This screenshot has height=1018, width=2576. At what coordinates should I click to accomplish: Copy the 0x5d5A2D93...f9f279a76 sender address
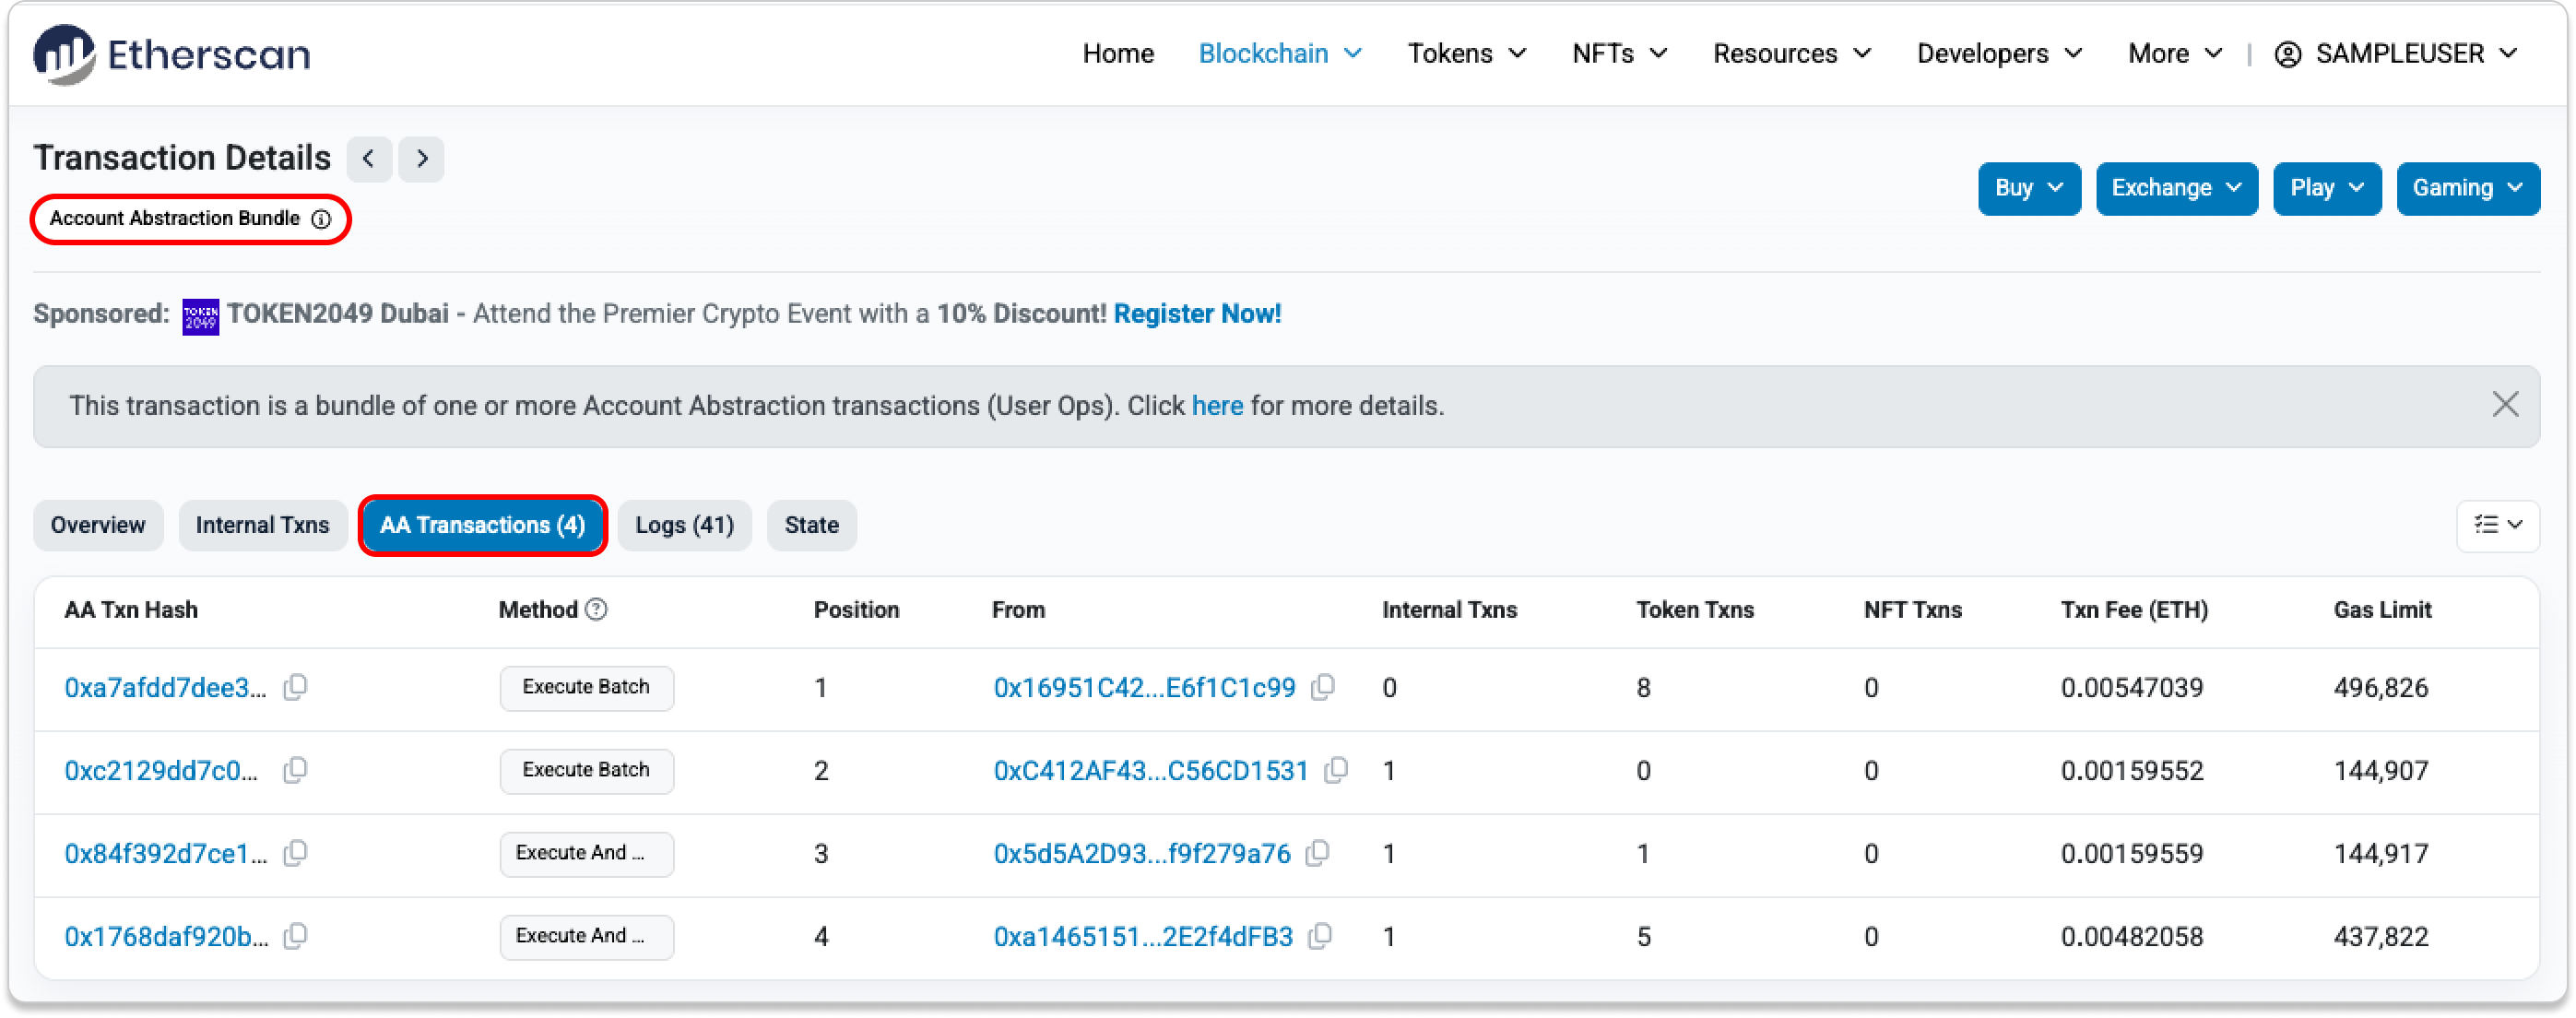(1318, 853)
